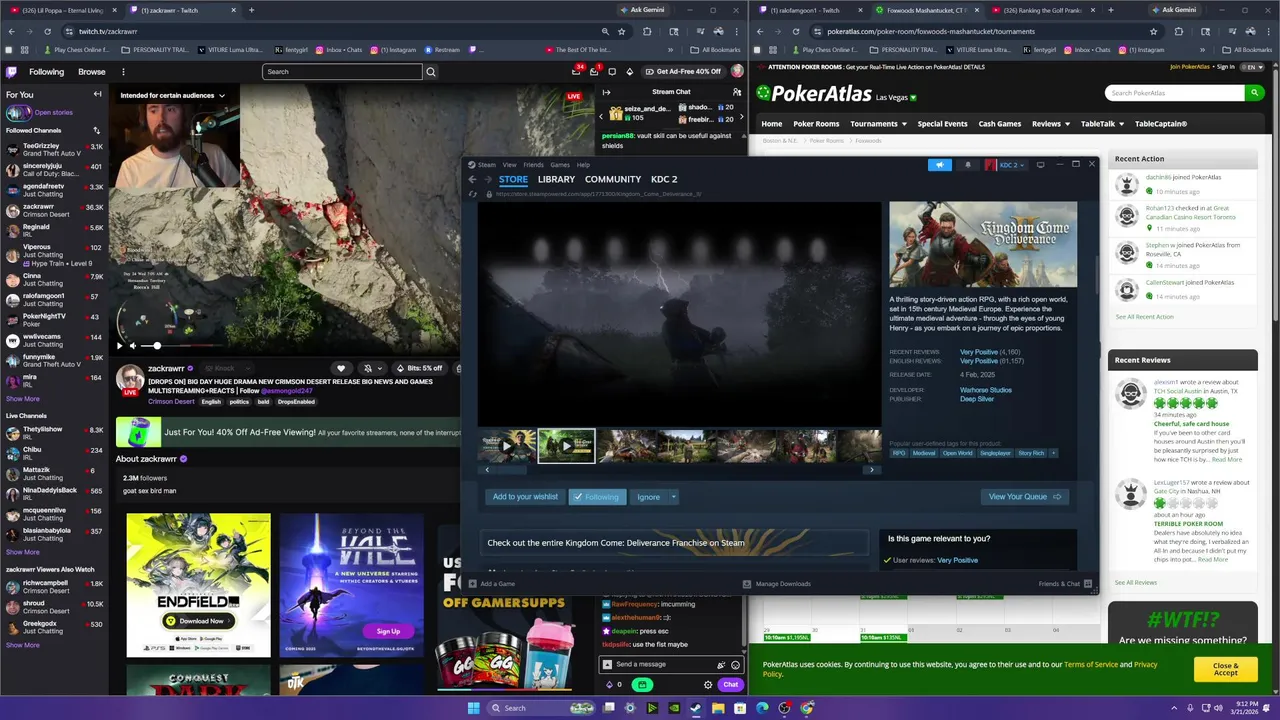The width and height of the screenshot is (1280, 720).
Task: Open Steam View menu
Action: click(x=509, y=165)
